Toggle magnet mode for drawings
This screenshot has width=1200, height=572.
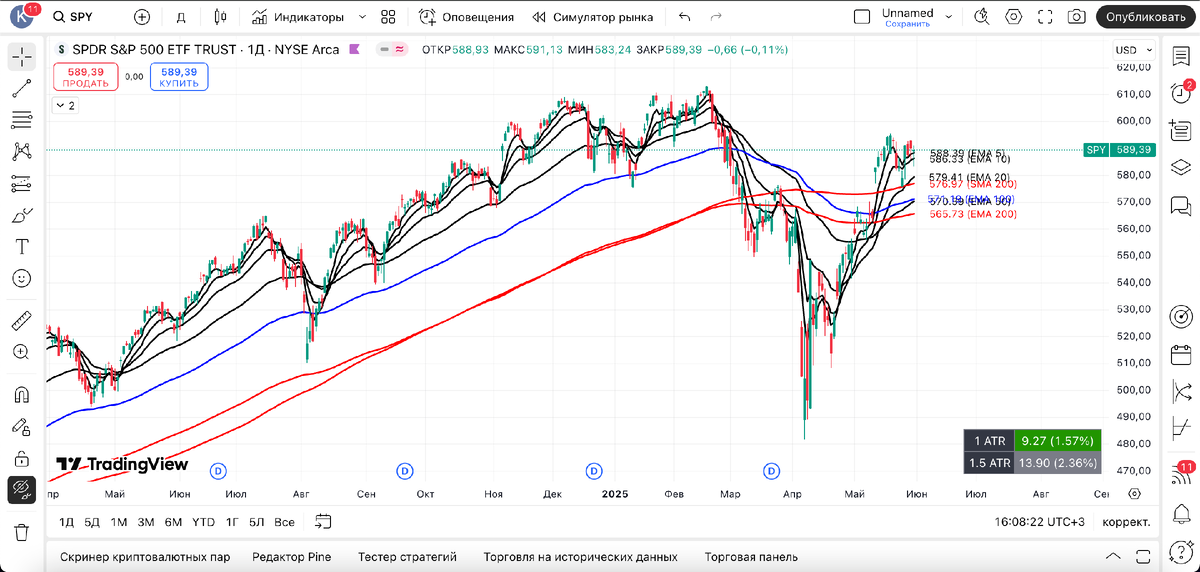click(21, 394)
